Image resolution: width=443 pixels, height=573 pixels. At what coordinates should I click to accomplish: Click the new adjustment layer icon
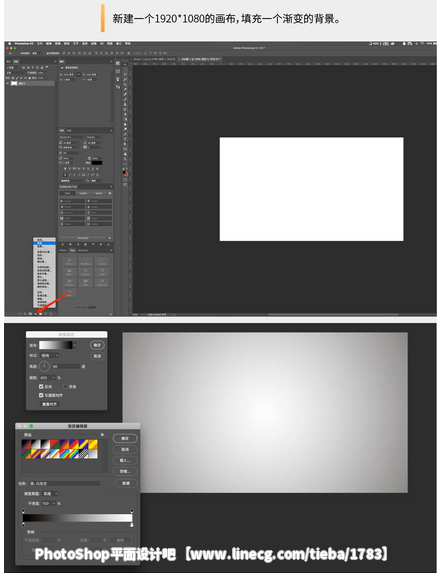35,314
